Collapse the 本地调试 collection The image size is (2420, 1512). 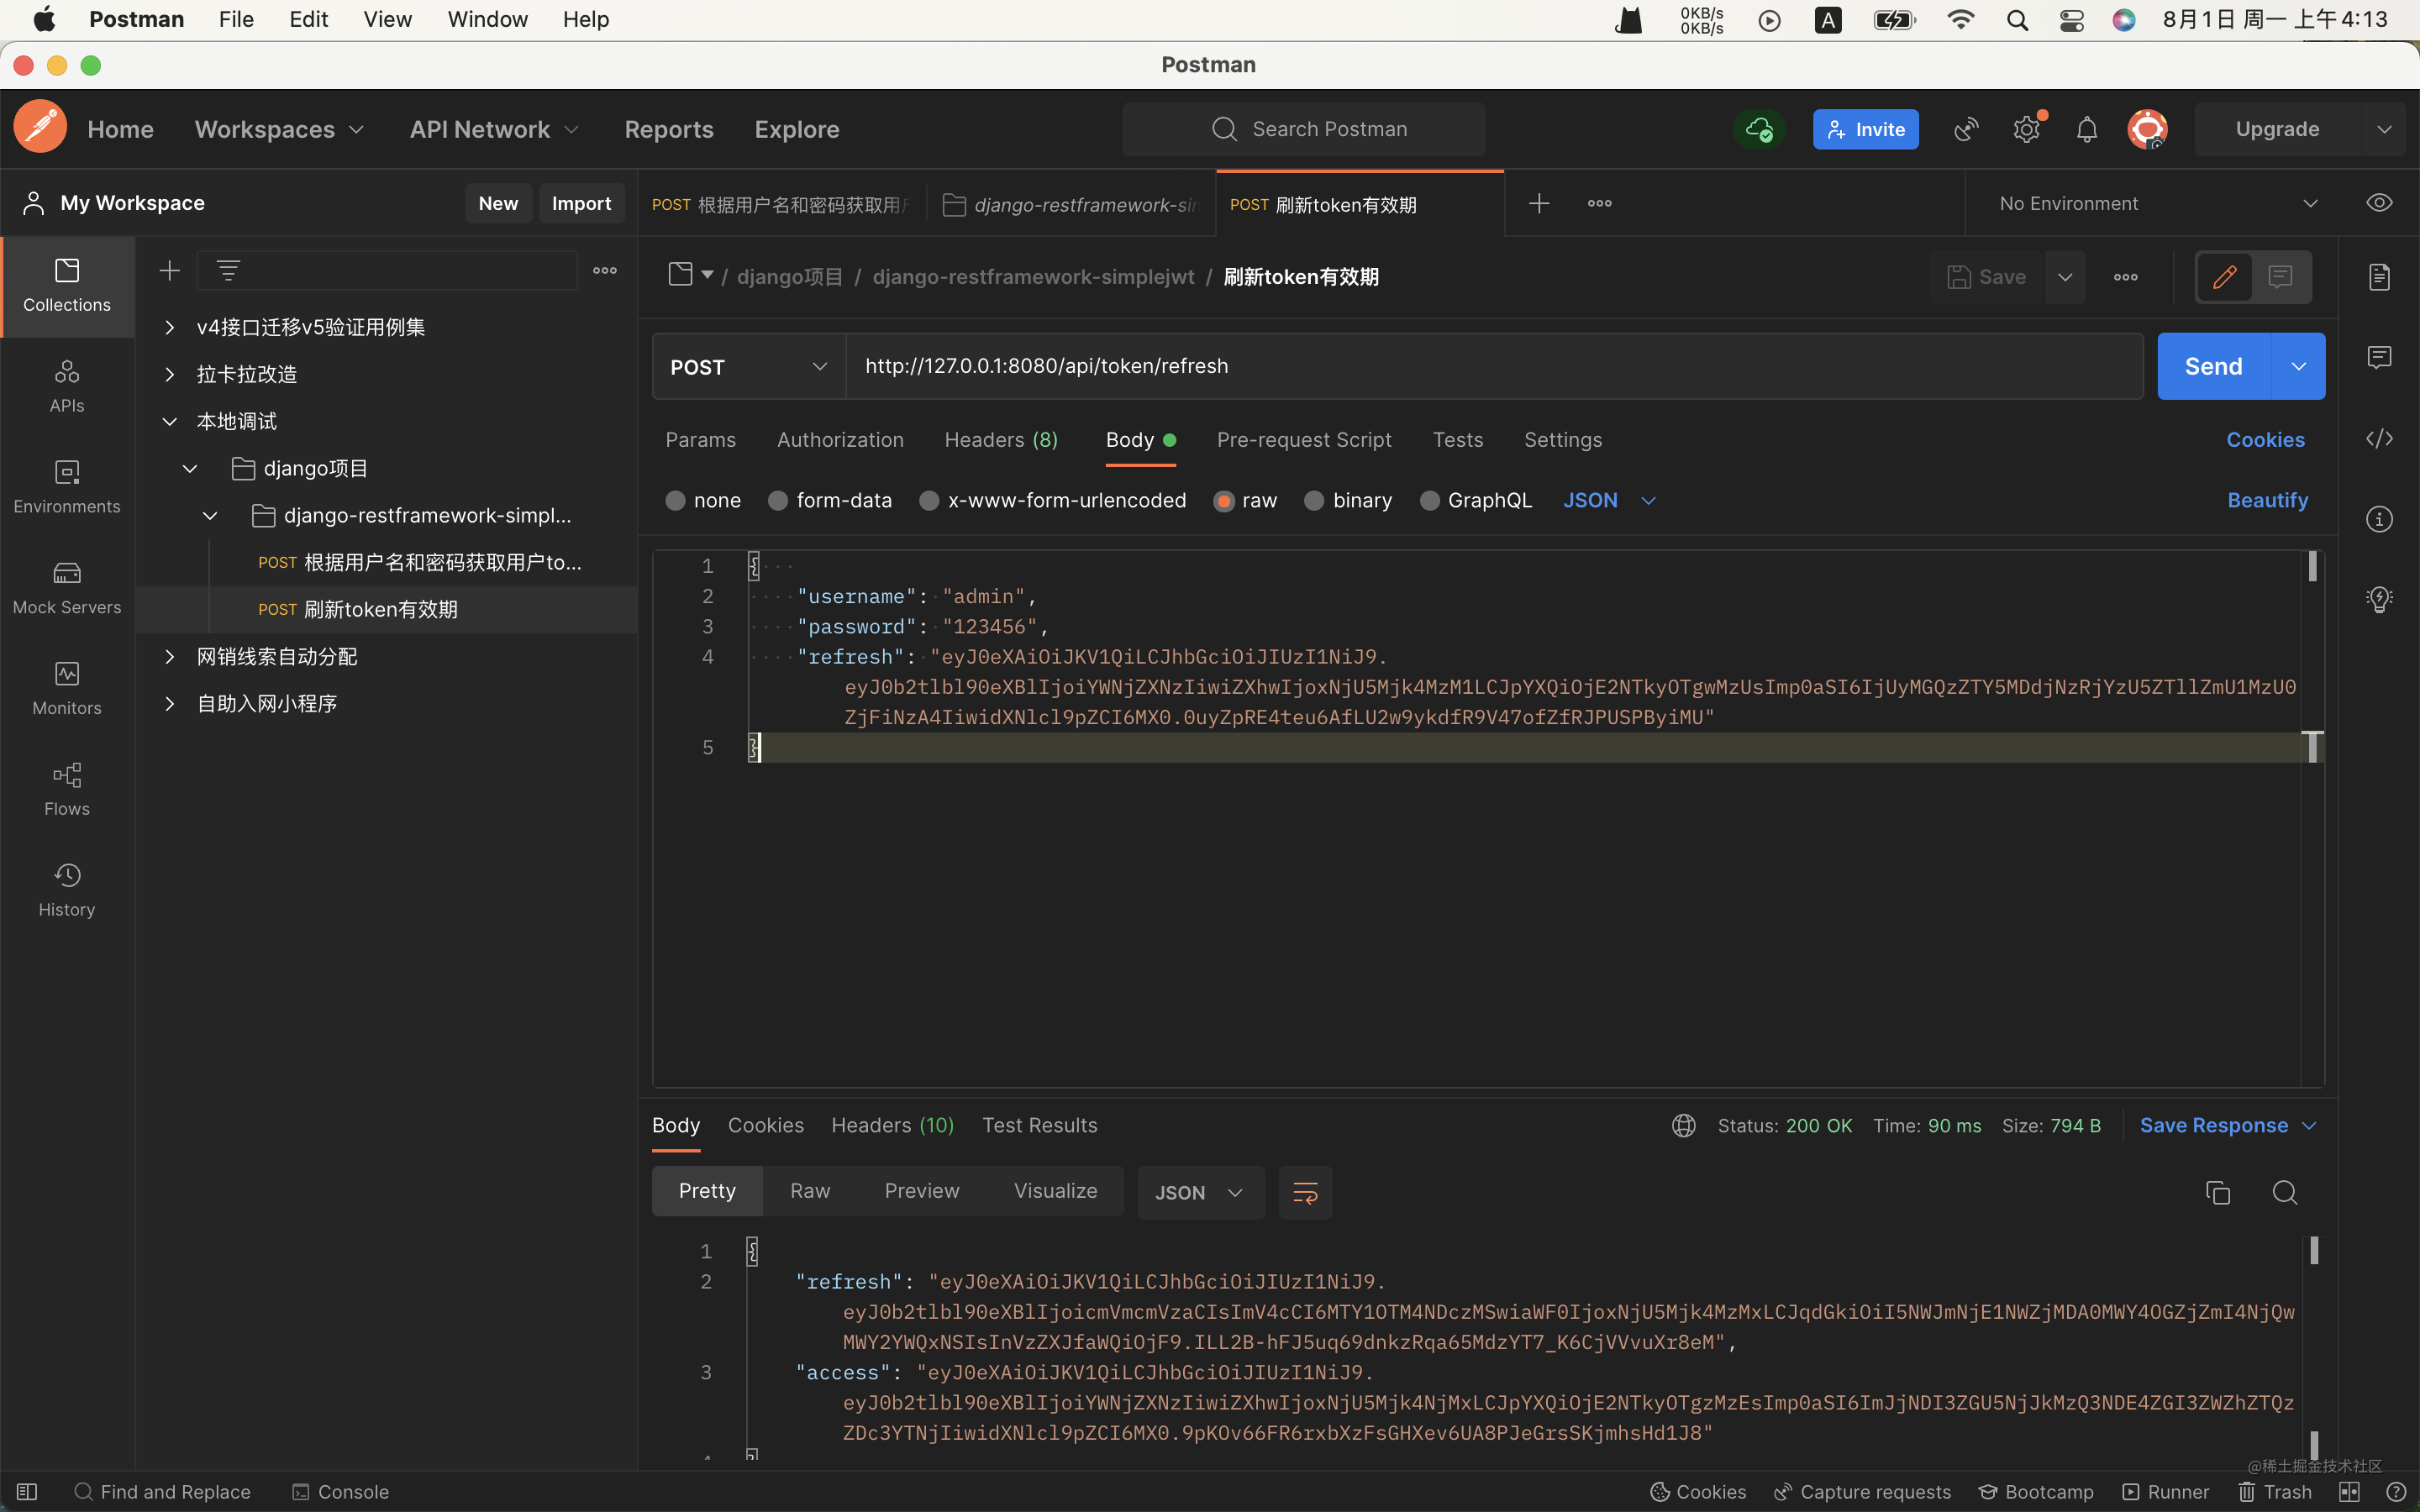170,421
